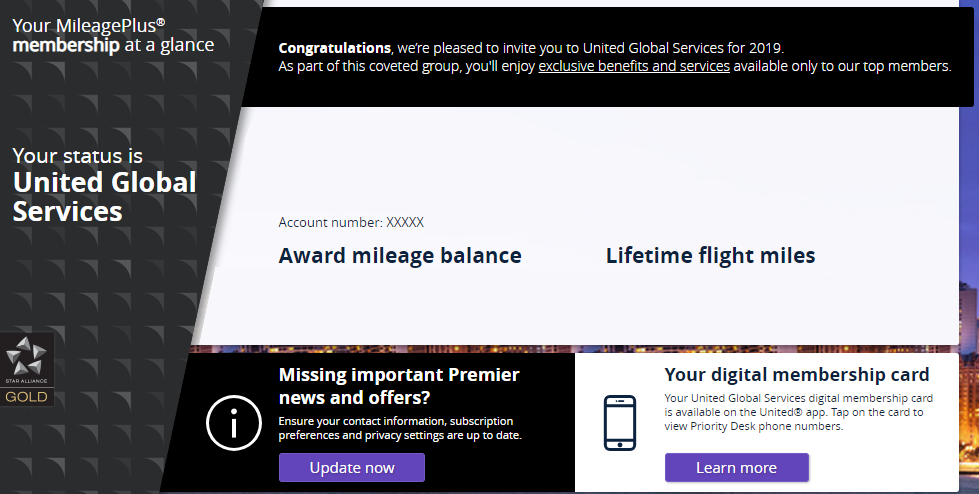Click the smartphone icon
Viewport: 979px width, 494px height.
[x=619, y=423]
